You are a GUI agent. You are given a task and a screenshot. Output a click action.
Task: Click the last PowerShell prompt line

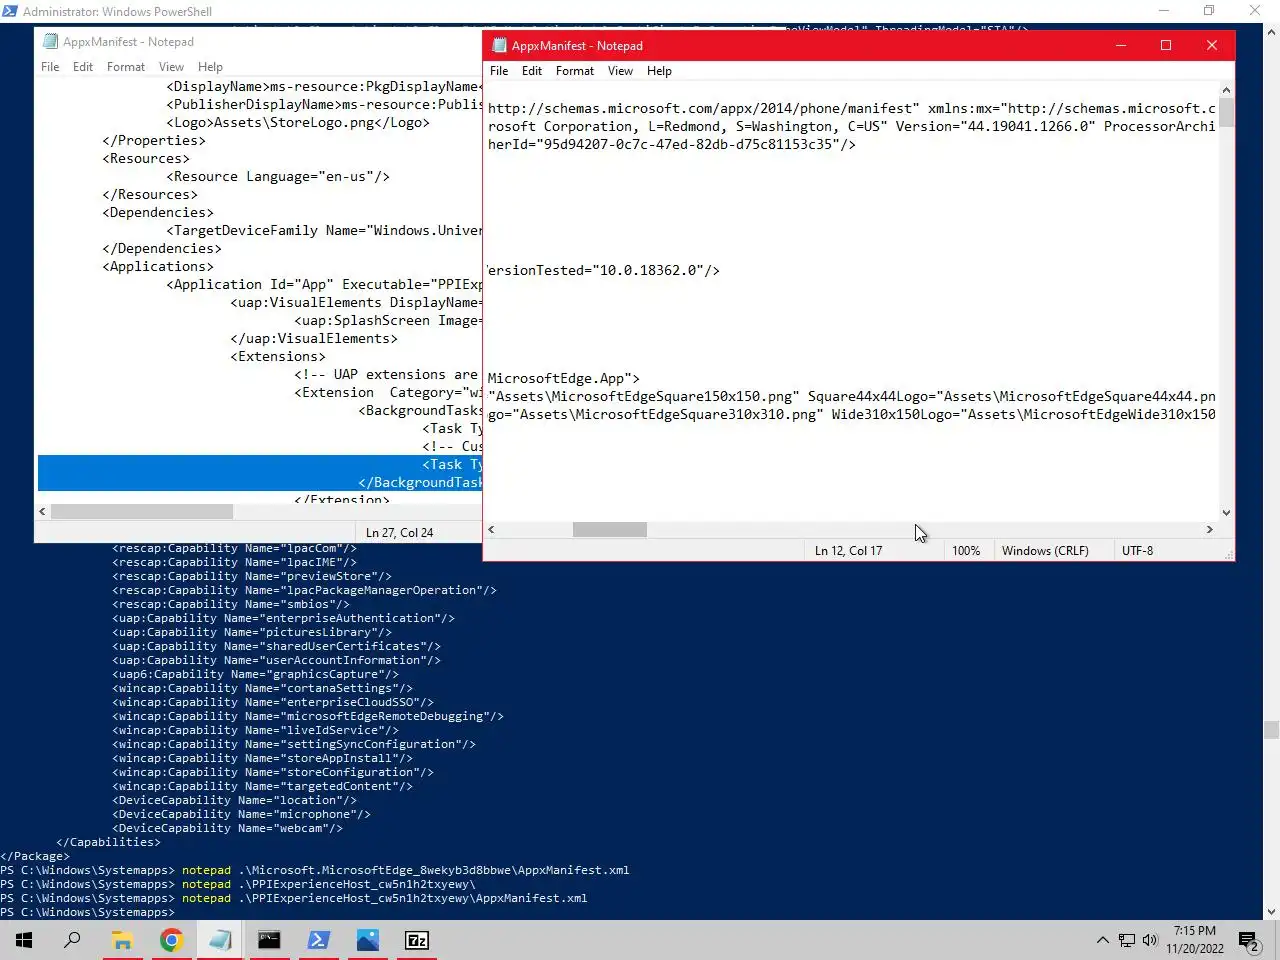click(88, 912)
